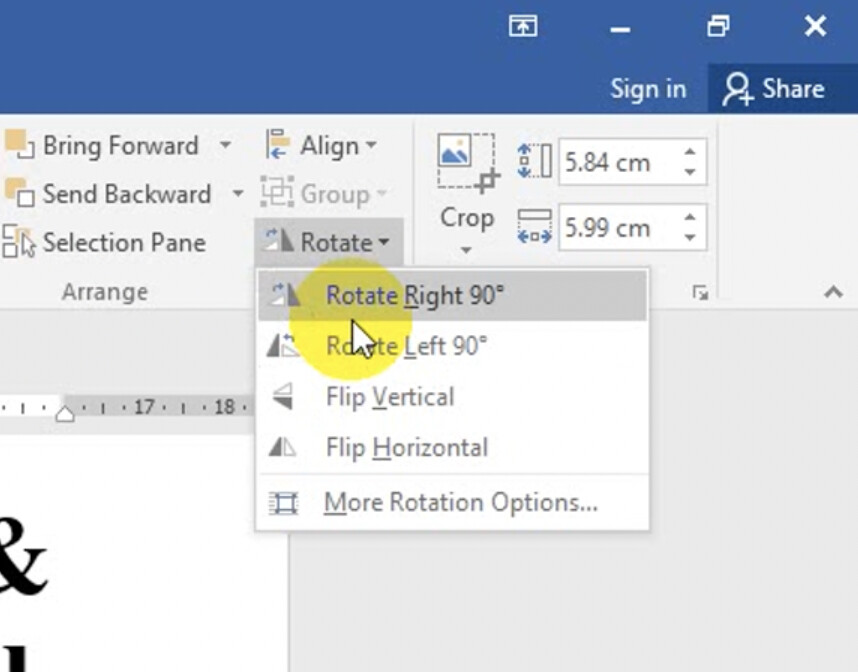The image size is (858, 672).
Task: Click the Bring Forward icon
Action: point(19,145)
